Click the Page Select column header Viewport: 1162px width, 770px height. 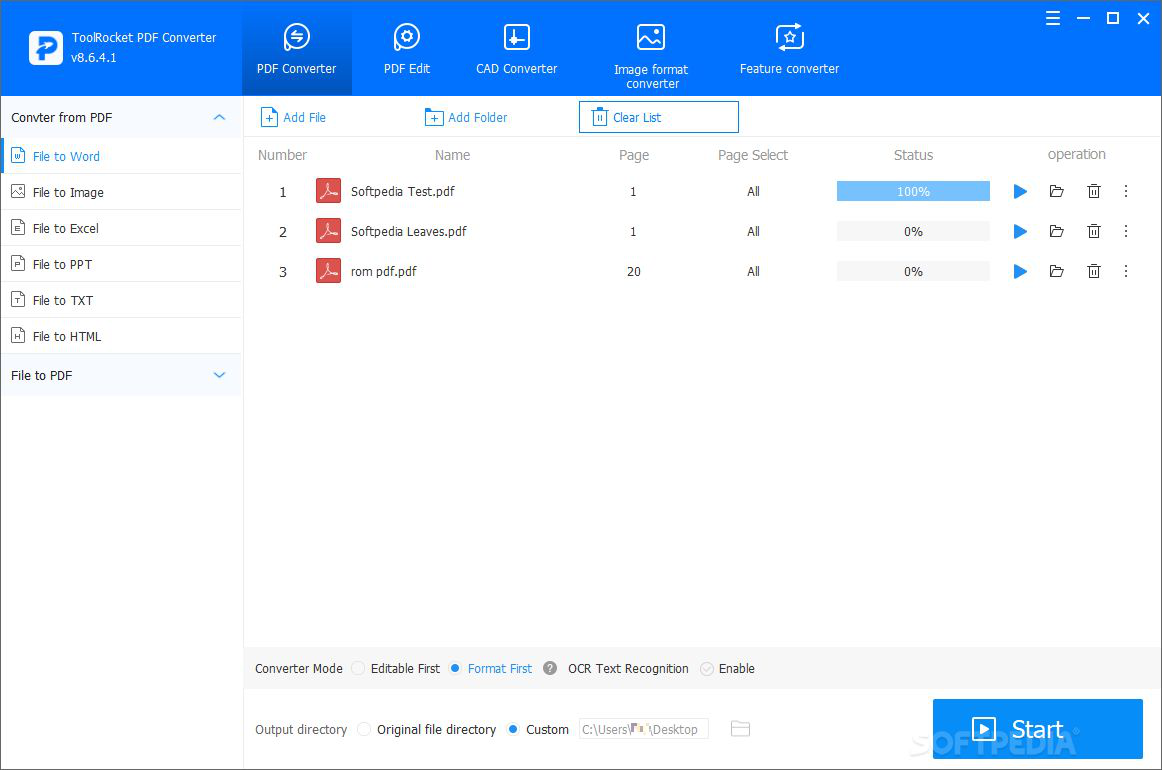click(752, 155)
